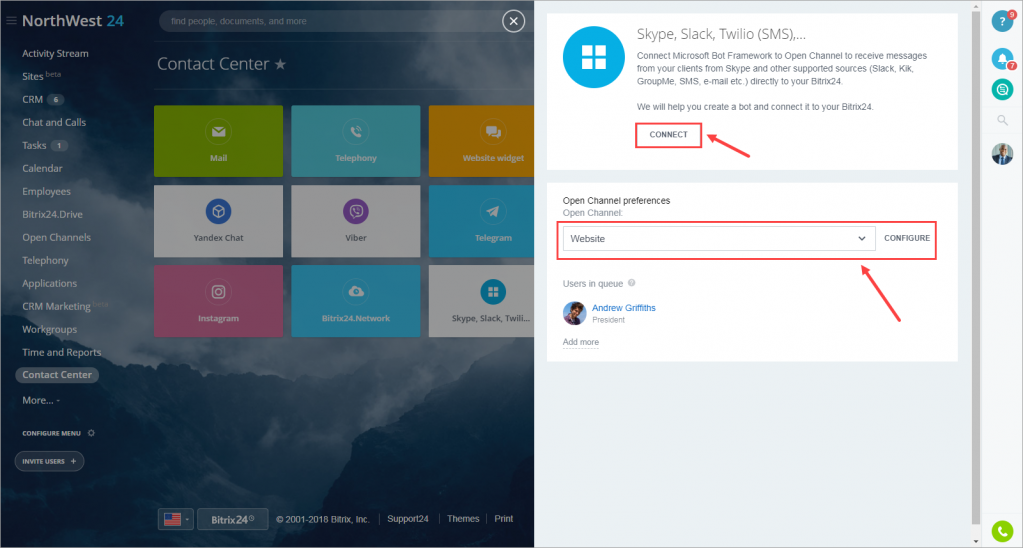Select Contact Center in the menu
The image size is (1023, 548).
point(57,374)
